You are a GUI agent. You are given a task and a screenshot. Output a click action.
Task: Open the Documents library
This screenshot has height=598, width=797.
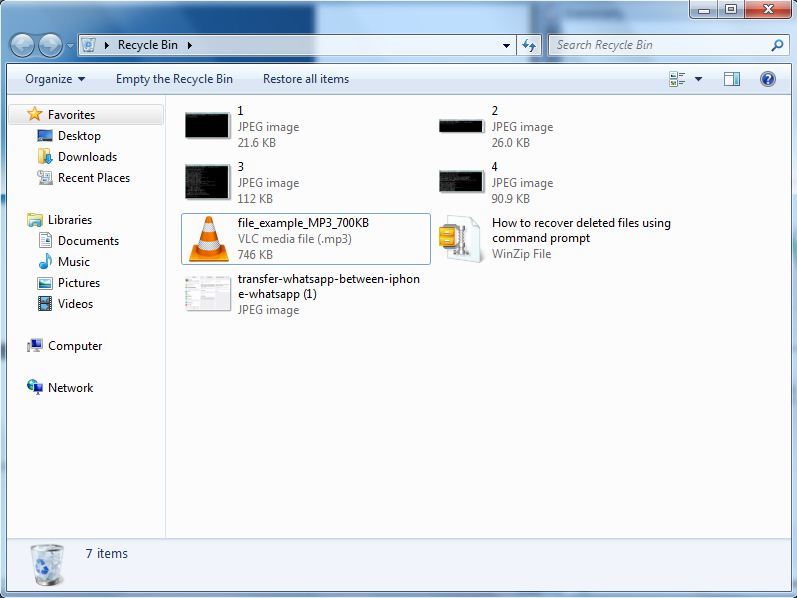click(88, 241)
